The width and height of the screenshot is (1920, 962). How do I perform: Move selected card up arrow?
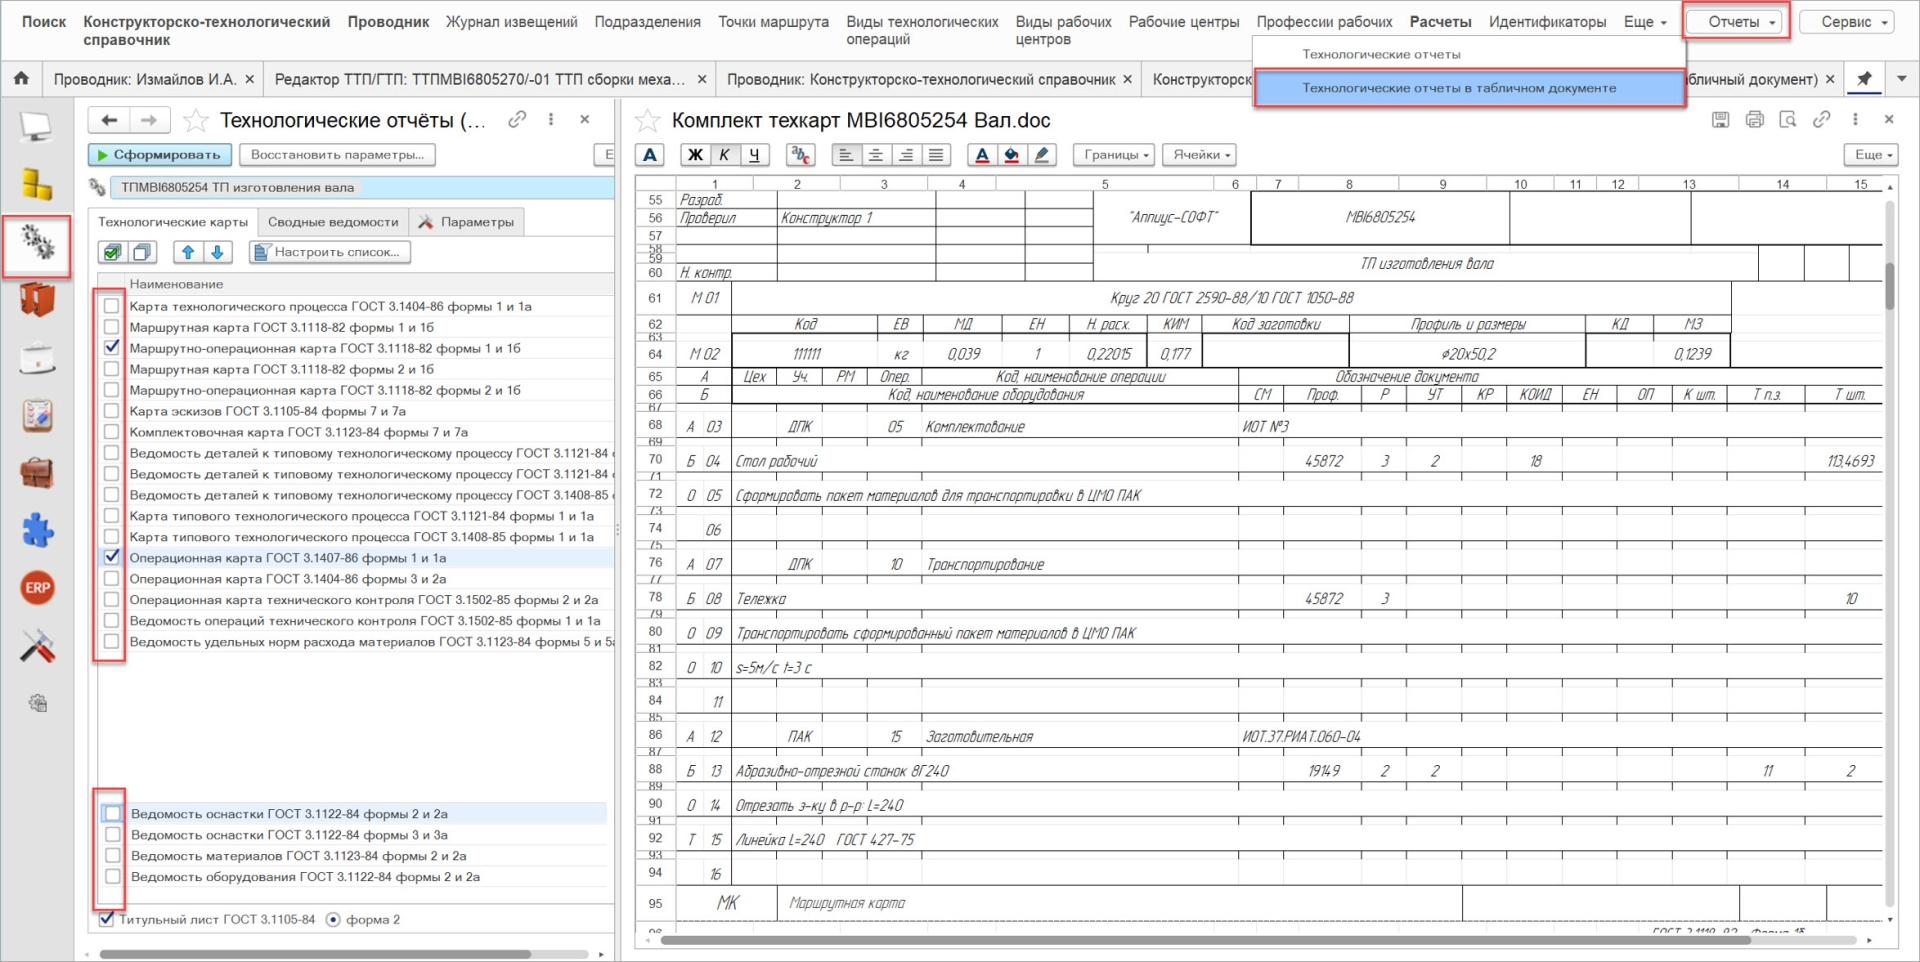188,252
